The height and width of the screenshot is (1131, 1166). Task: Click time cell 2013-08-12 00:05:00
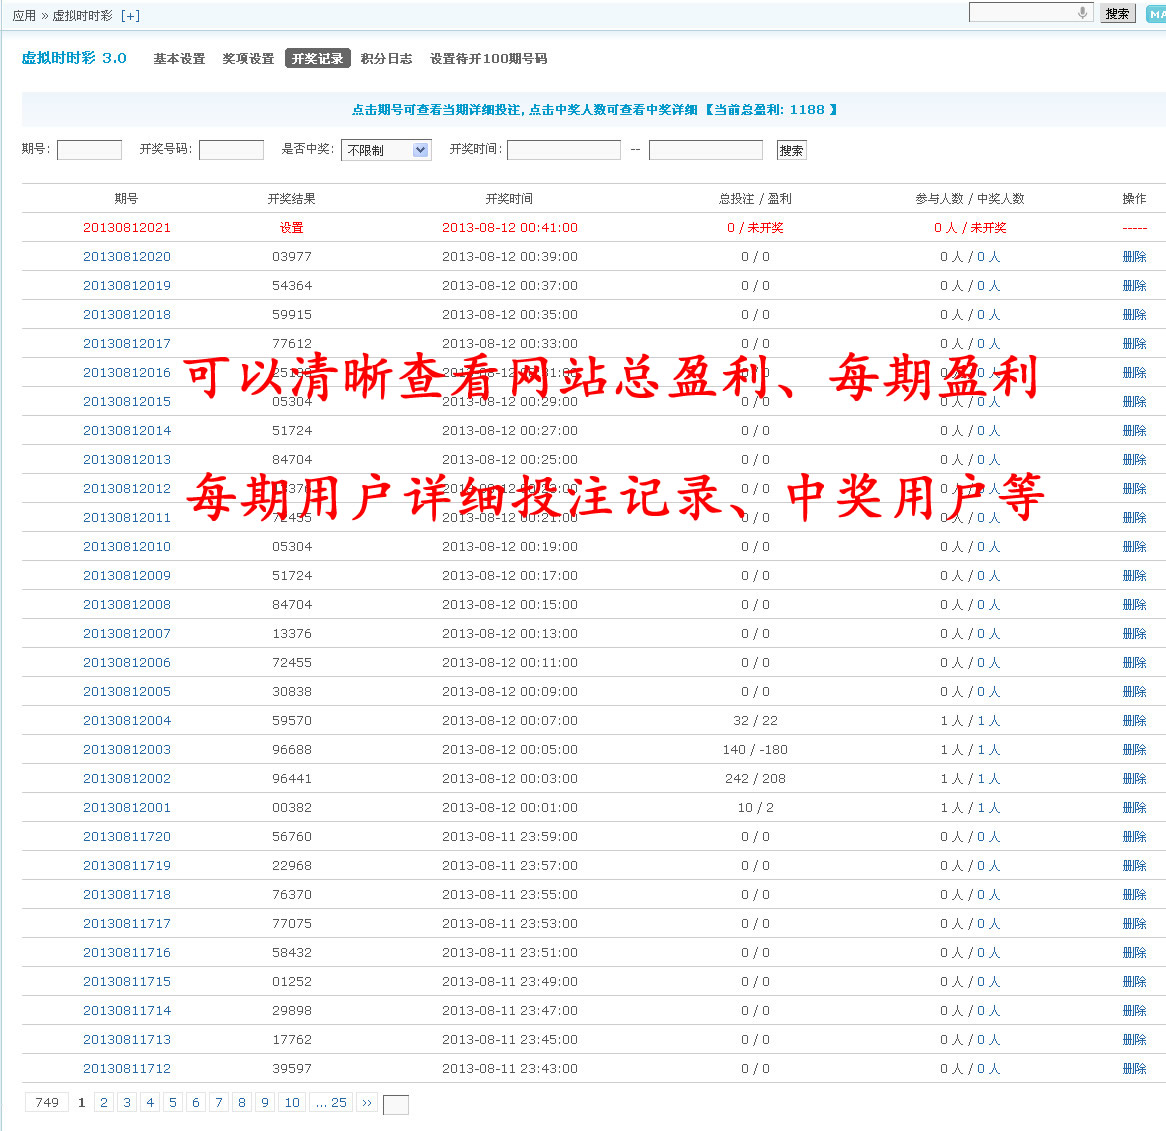tap(509, 750)
